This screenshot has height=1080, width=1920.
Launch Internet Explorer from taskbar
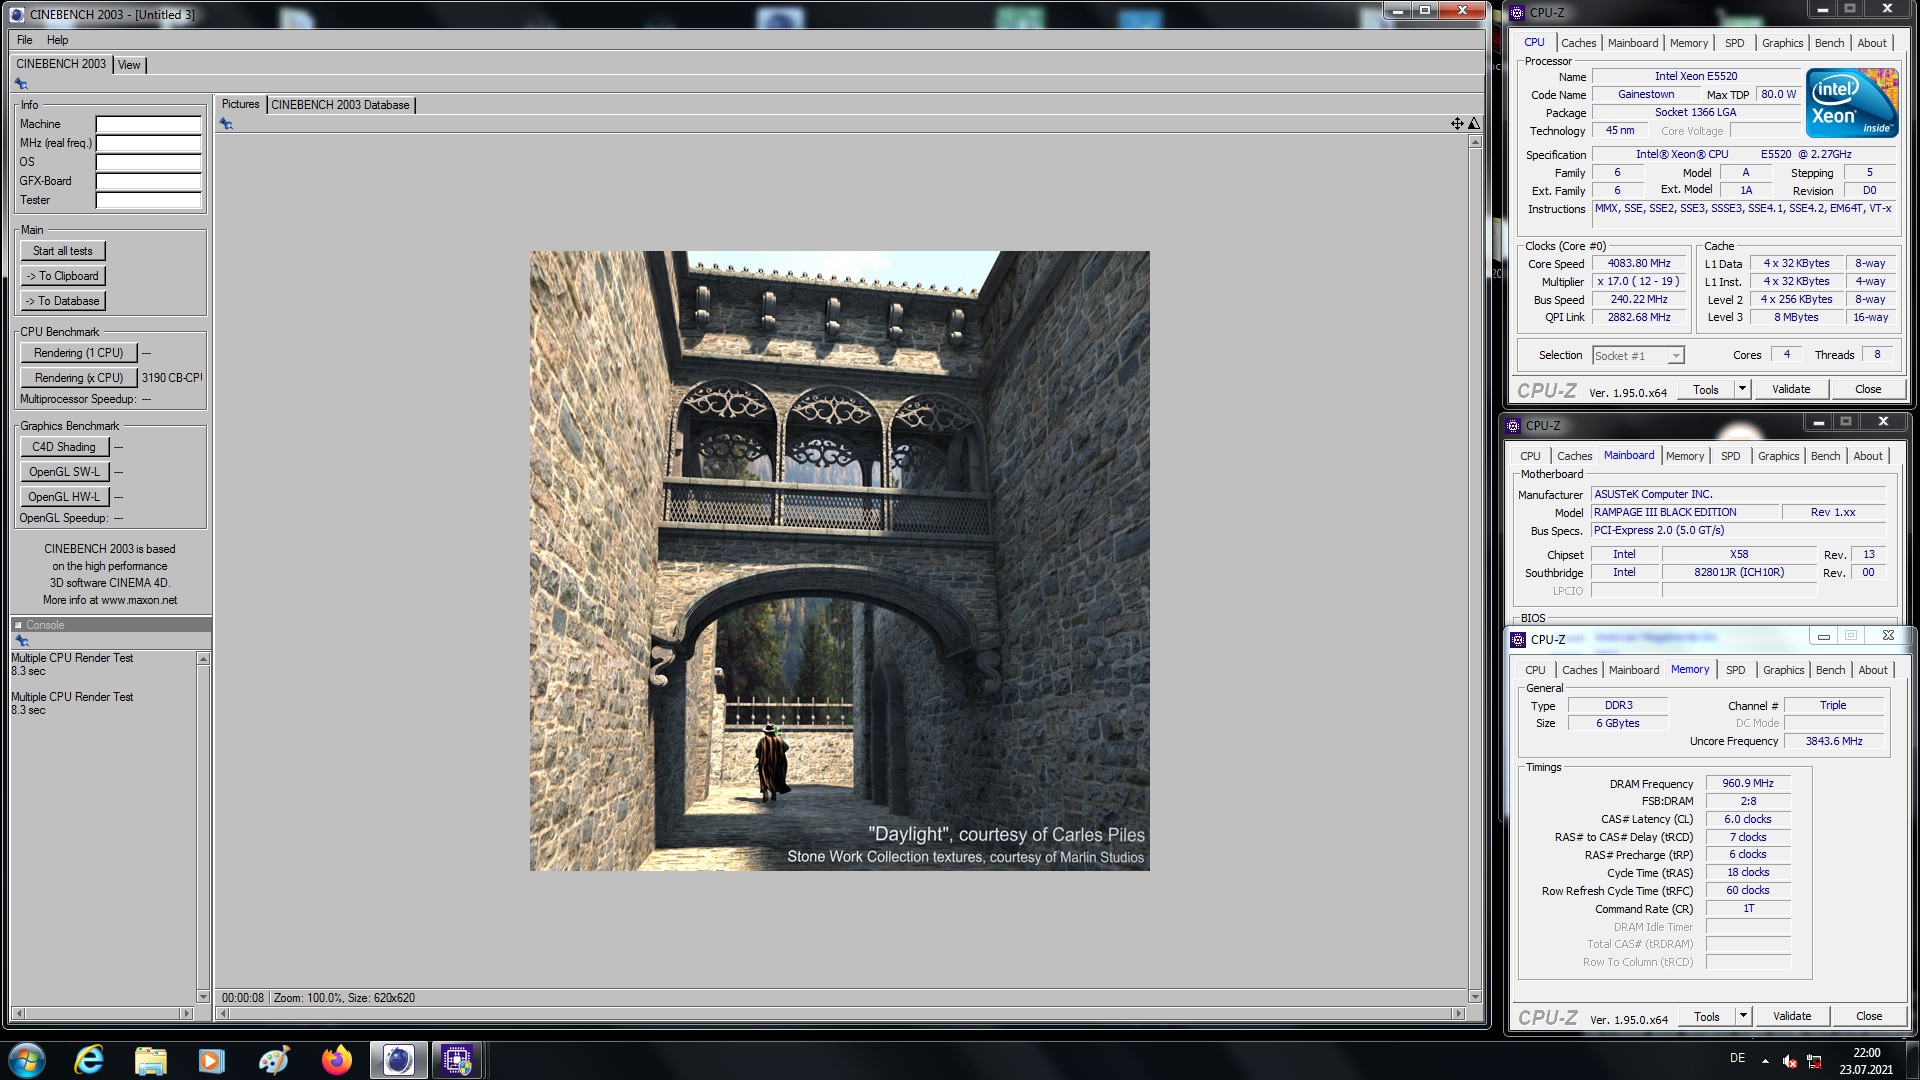(90, 1059)
